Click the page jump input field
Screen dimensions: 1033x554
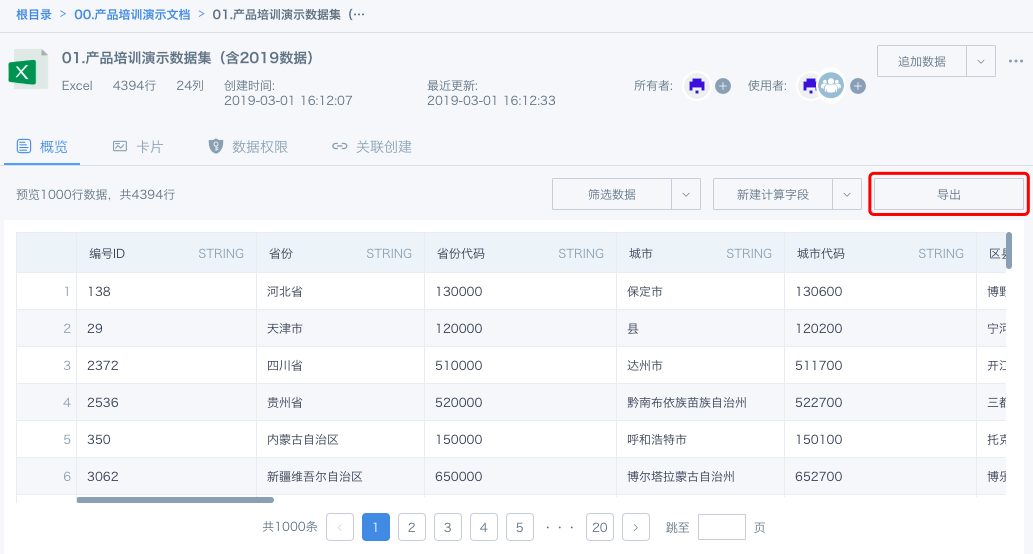pos(721,527)
